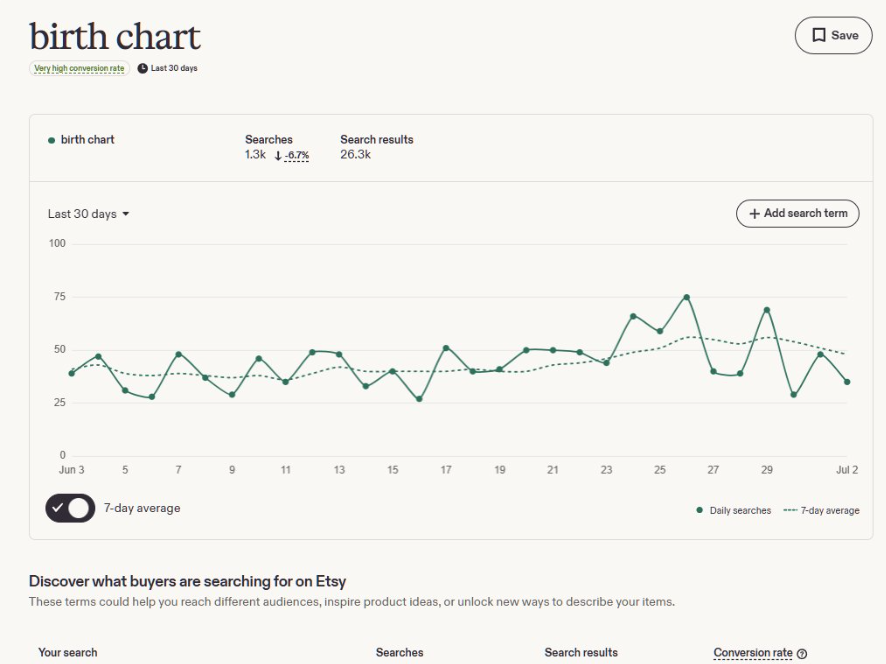Click the down arrow icon next to -6.7%

coord(278,156)
